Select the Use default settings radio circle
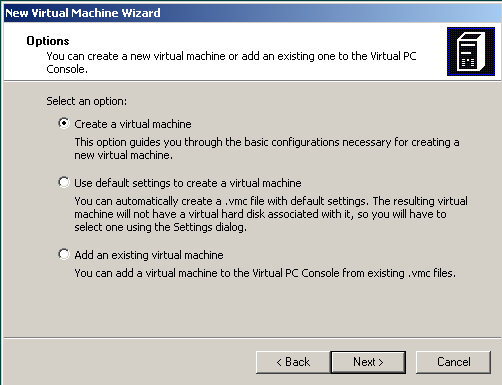This screenshot has height=385, width=502. coord(64,182)
